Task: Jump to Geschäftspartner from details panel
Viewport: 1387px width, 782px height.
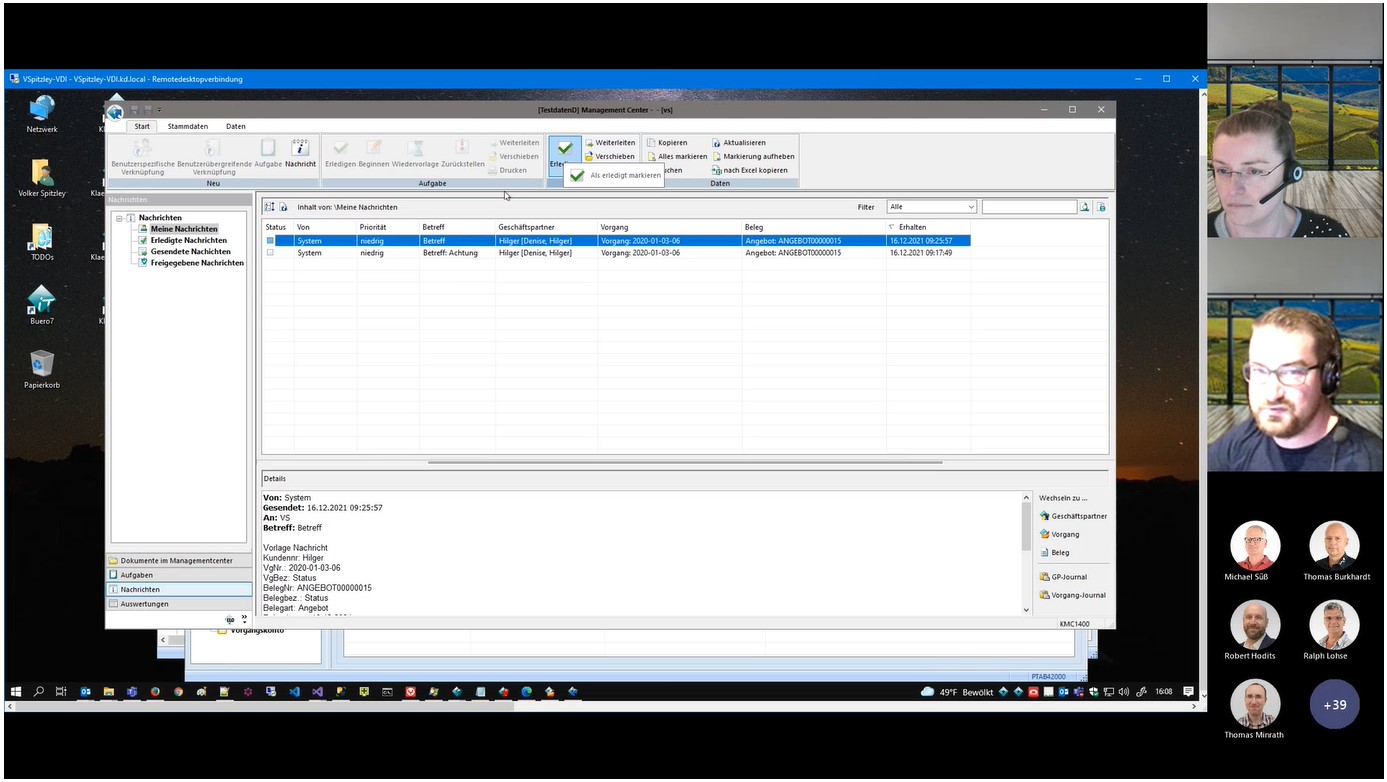Action: (x=1072, y=516)
